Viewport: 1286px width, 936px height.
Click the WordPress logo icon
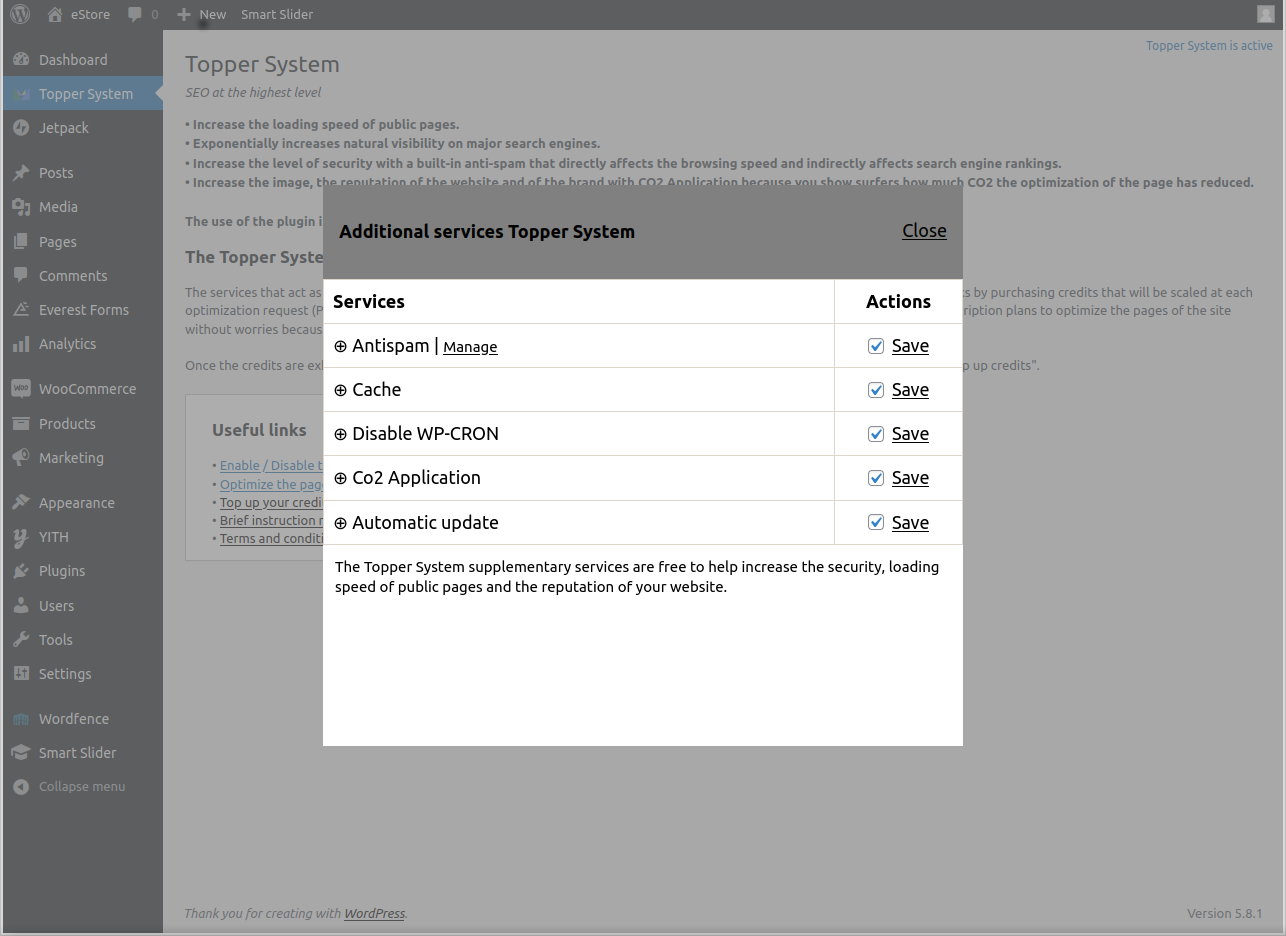tap(20, 14)
